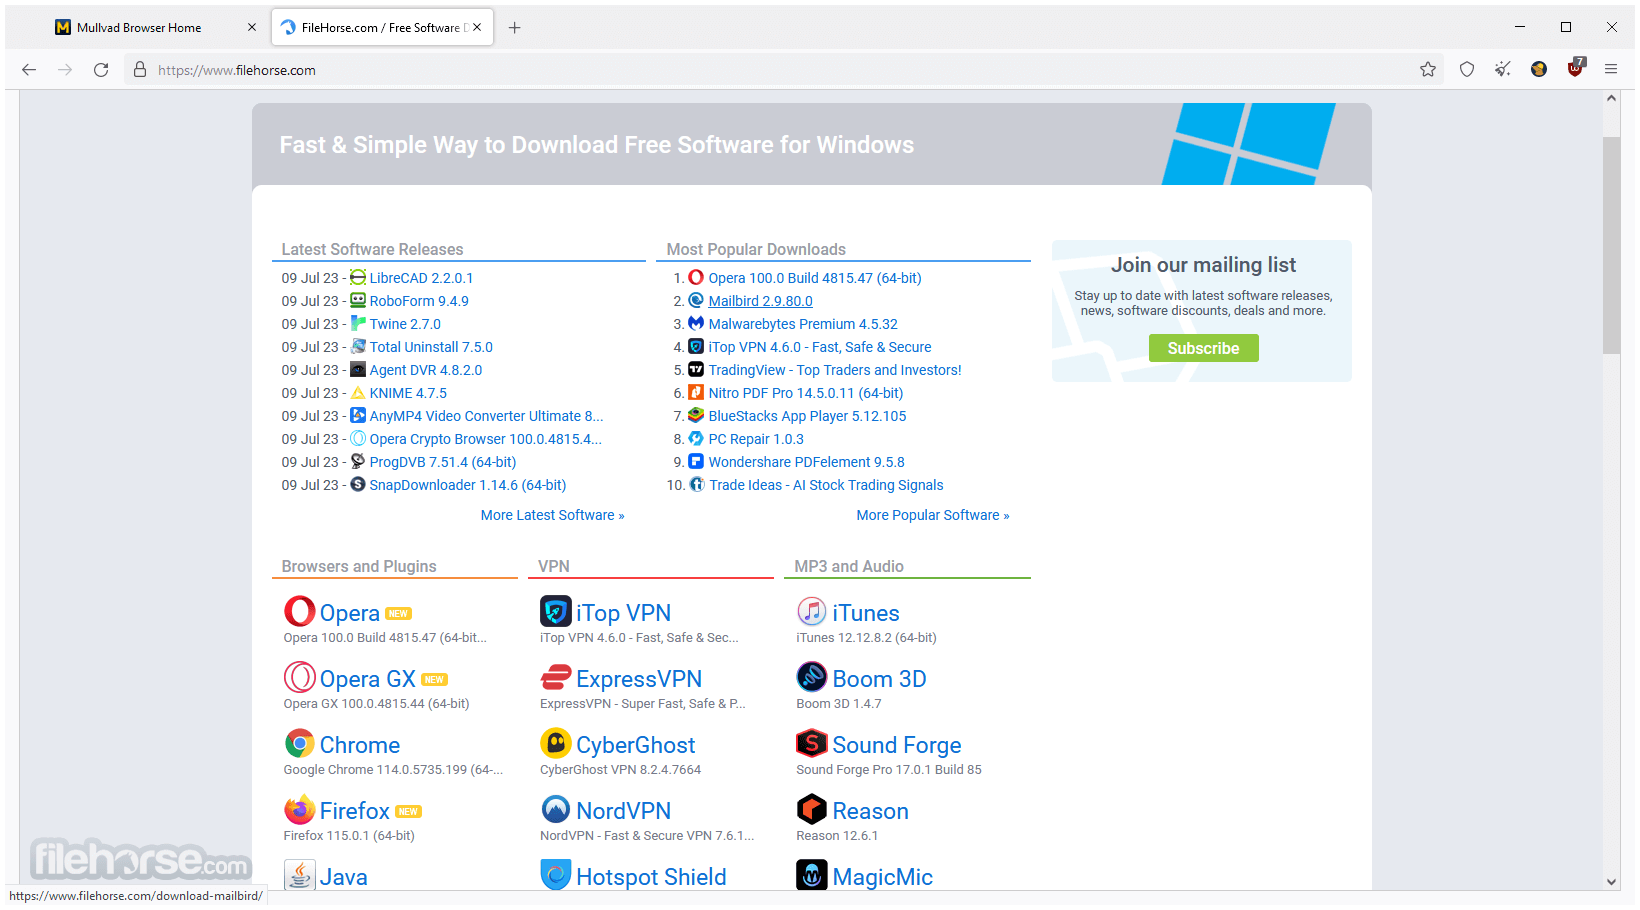The height and width of the screenshot is (910, 1640).
Task: Click the Chrome browser icon
Action: click(x=300, y=743)
